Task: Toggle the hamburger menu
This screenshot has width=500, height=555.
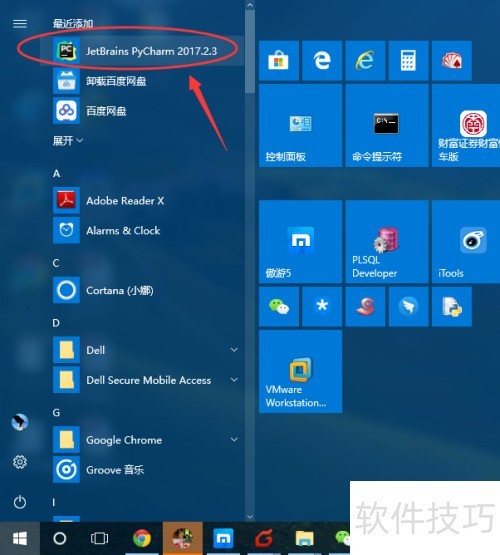Action: click(20, 24)
